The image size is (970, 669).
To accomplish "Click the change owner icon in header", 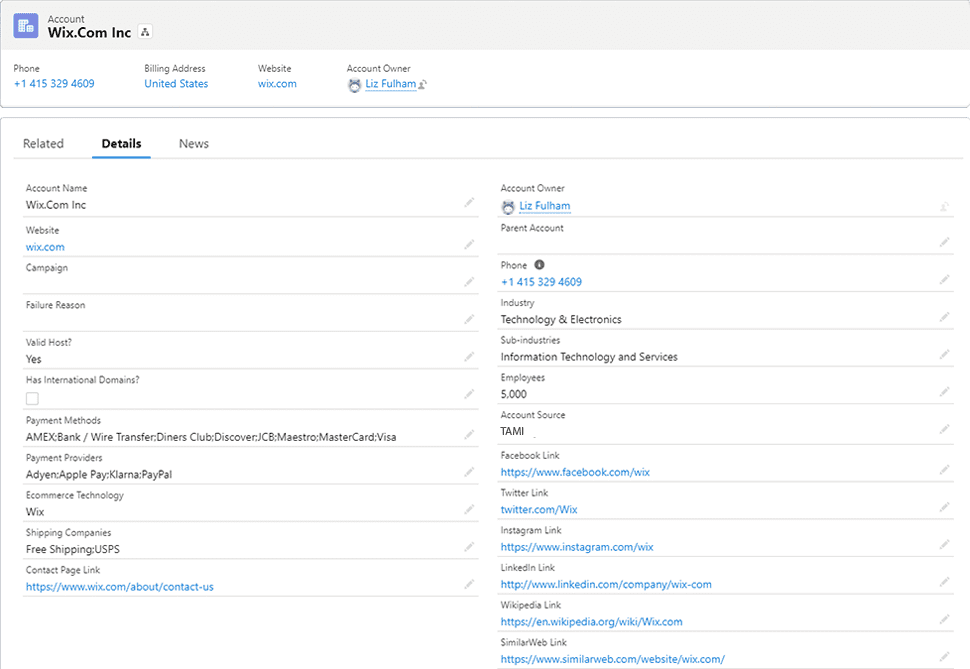I will click(x=423, y=85).
